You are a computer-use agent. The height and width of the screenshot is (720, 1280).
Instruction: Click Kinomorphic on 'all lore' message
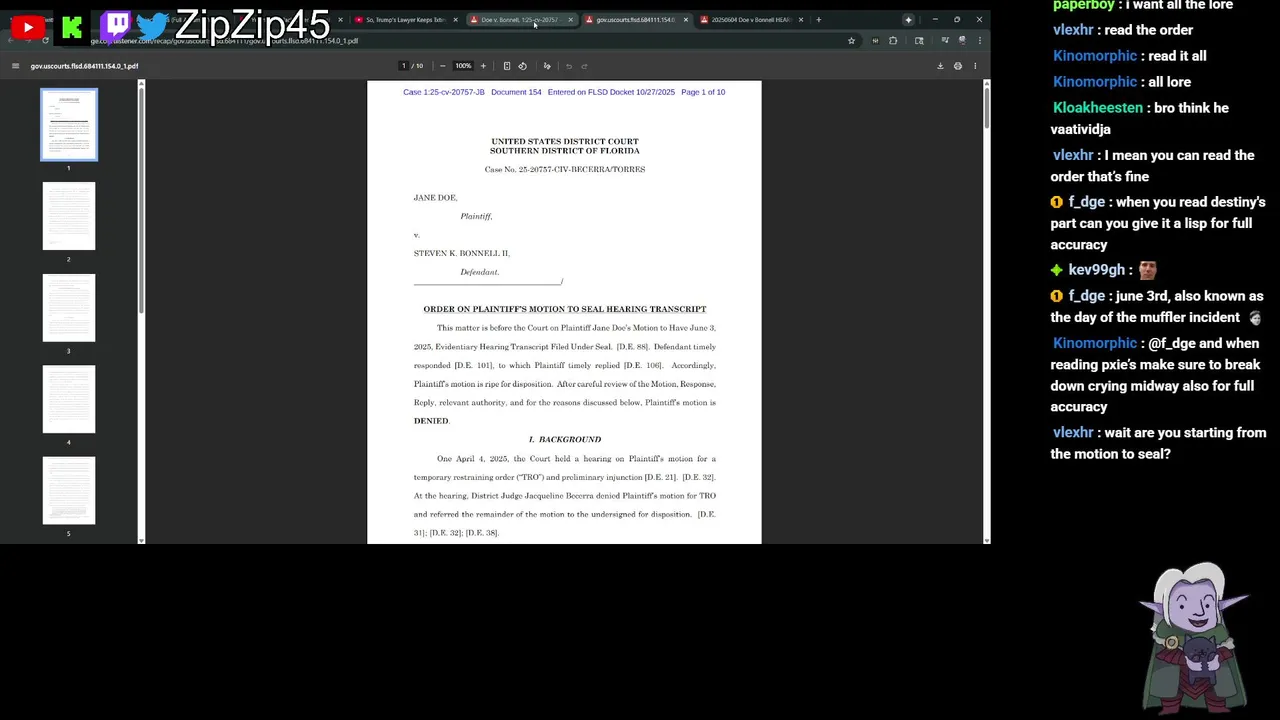tap(1094, 82)
